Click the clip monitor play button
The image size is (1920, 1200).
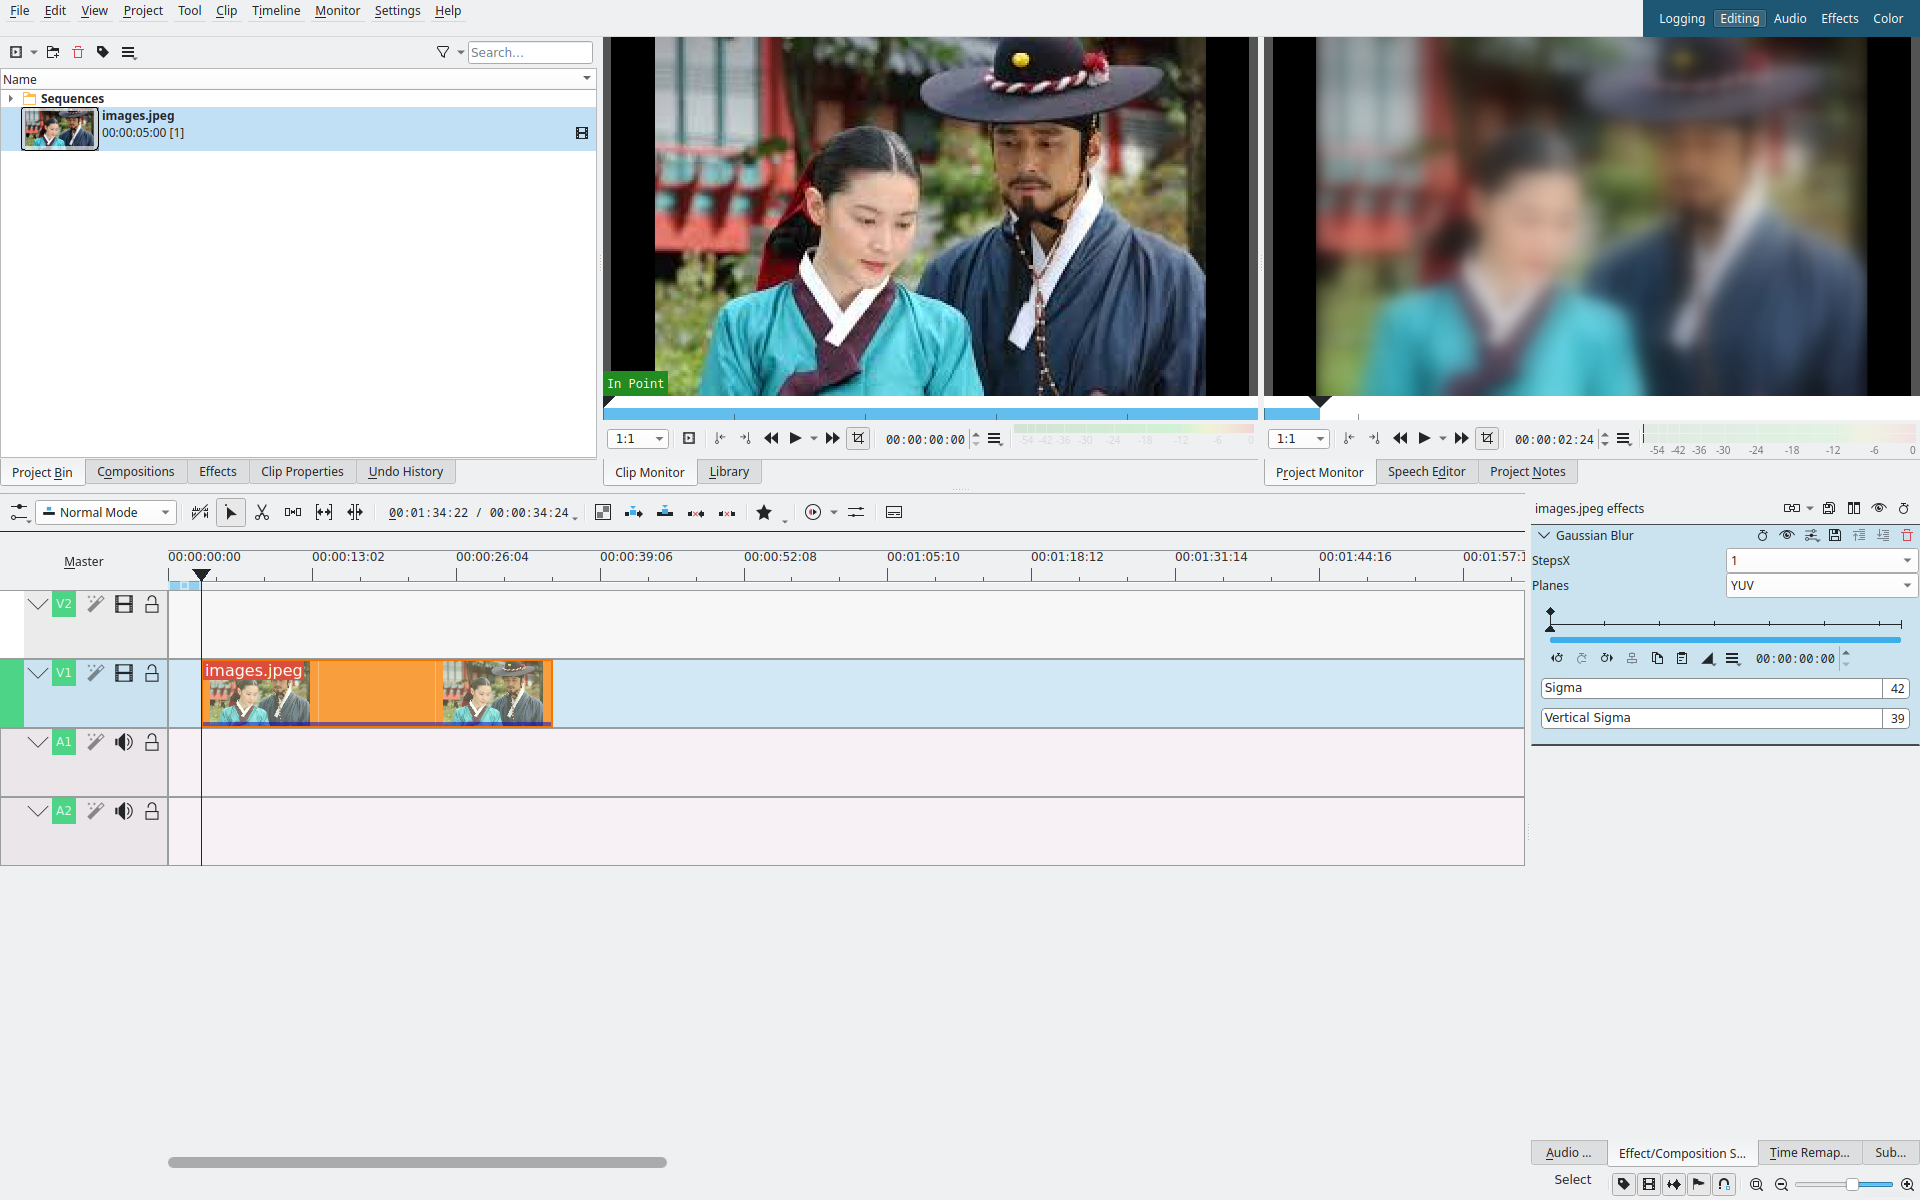pyautogui.click(x=795, y=438)
